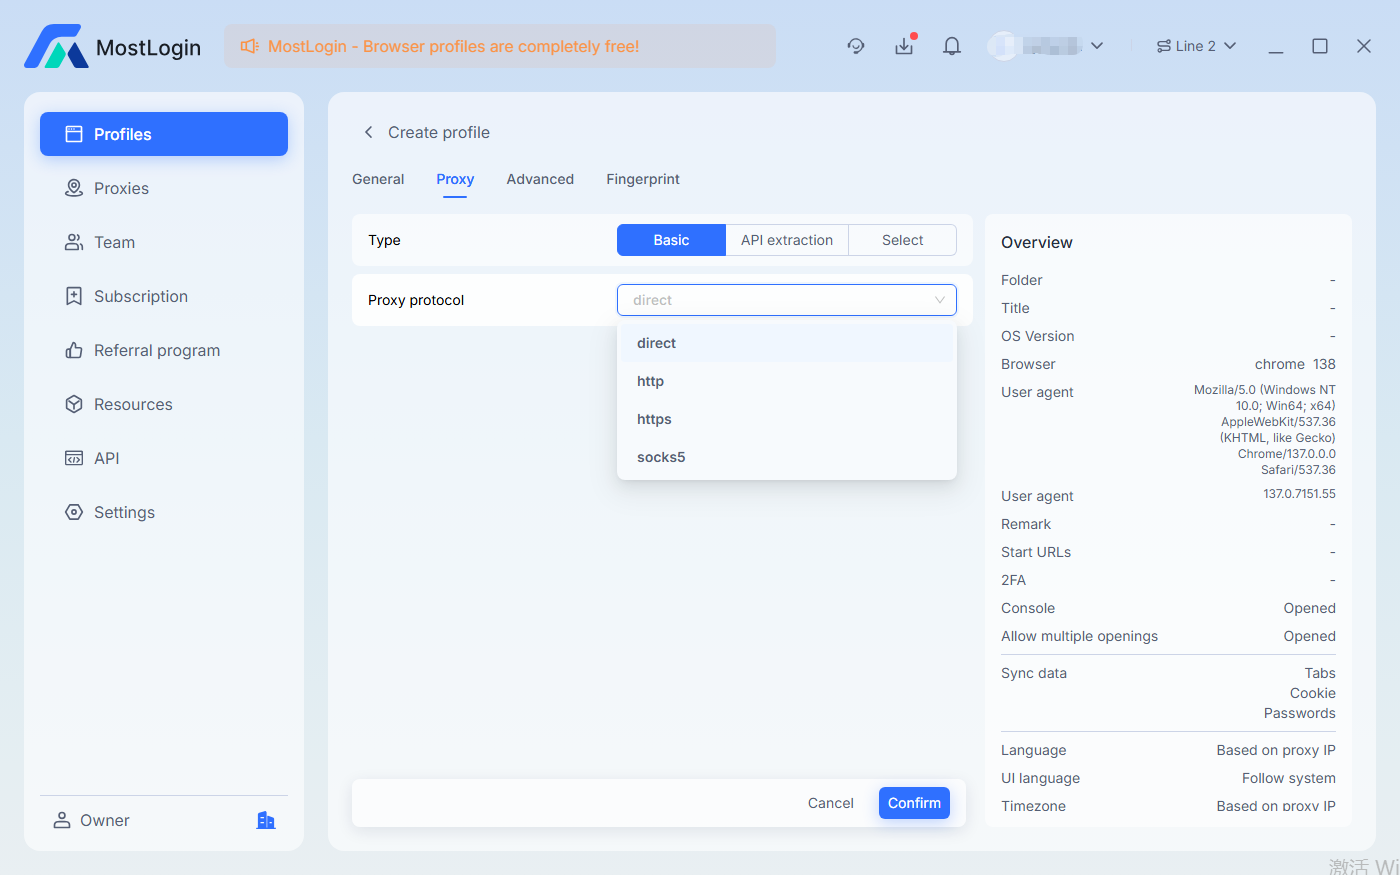Open notifications bell icon
Image resolution: width=1400 pixels, height=875 pixels.
click(x=952, y=46)
